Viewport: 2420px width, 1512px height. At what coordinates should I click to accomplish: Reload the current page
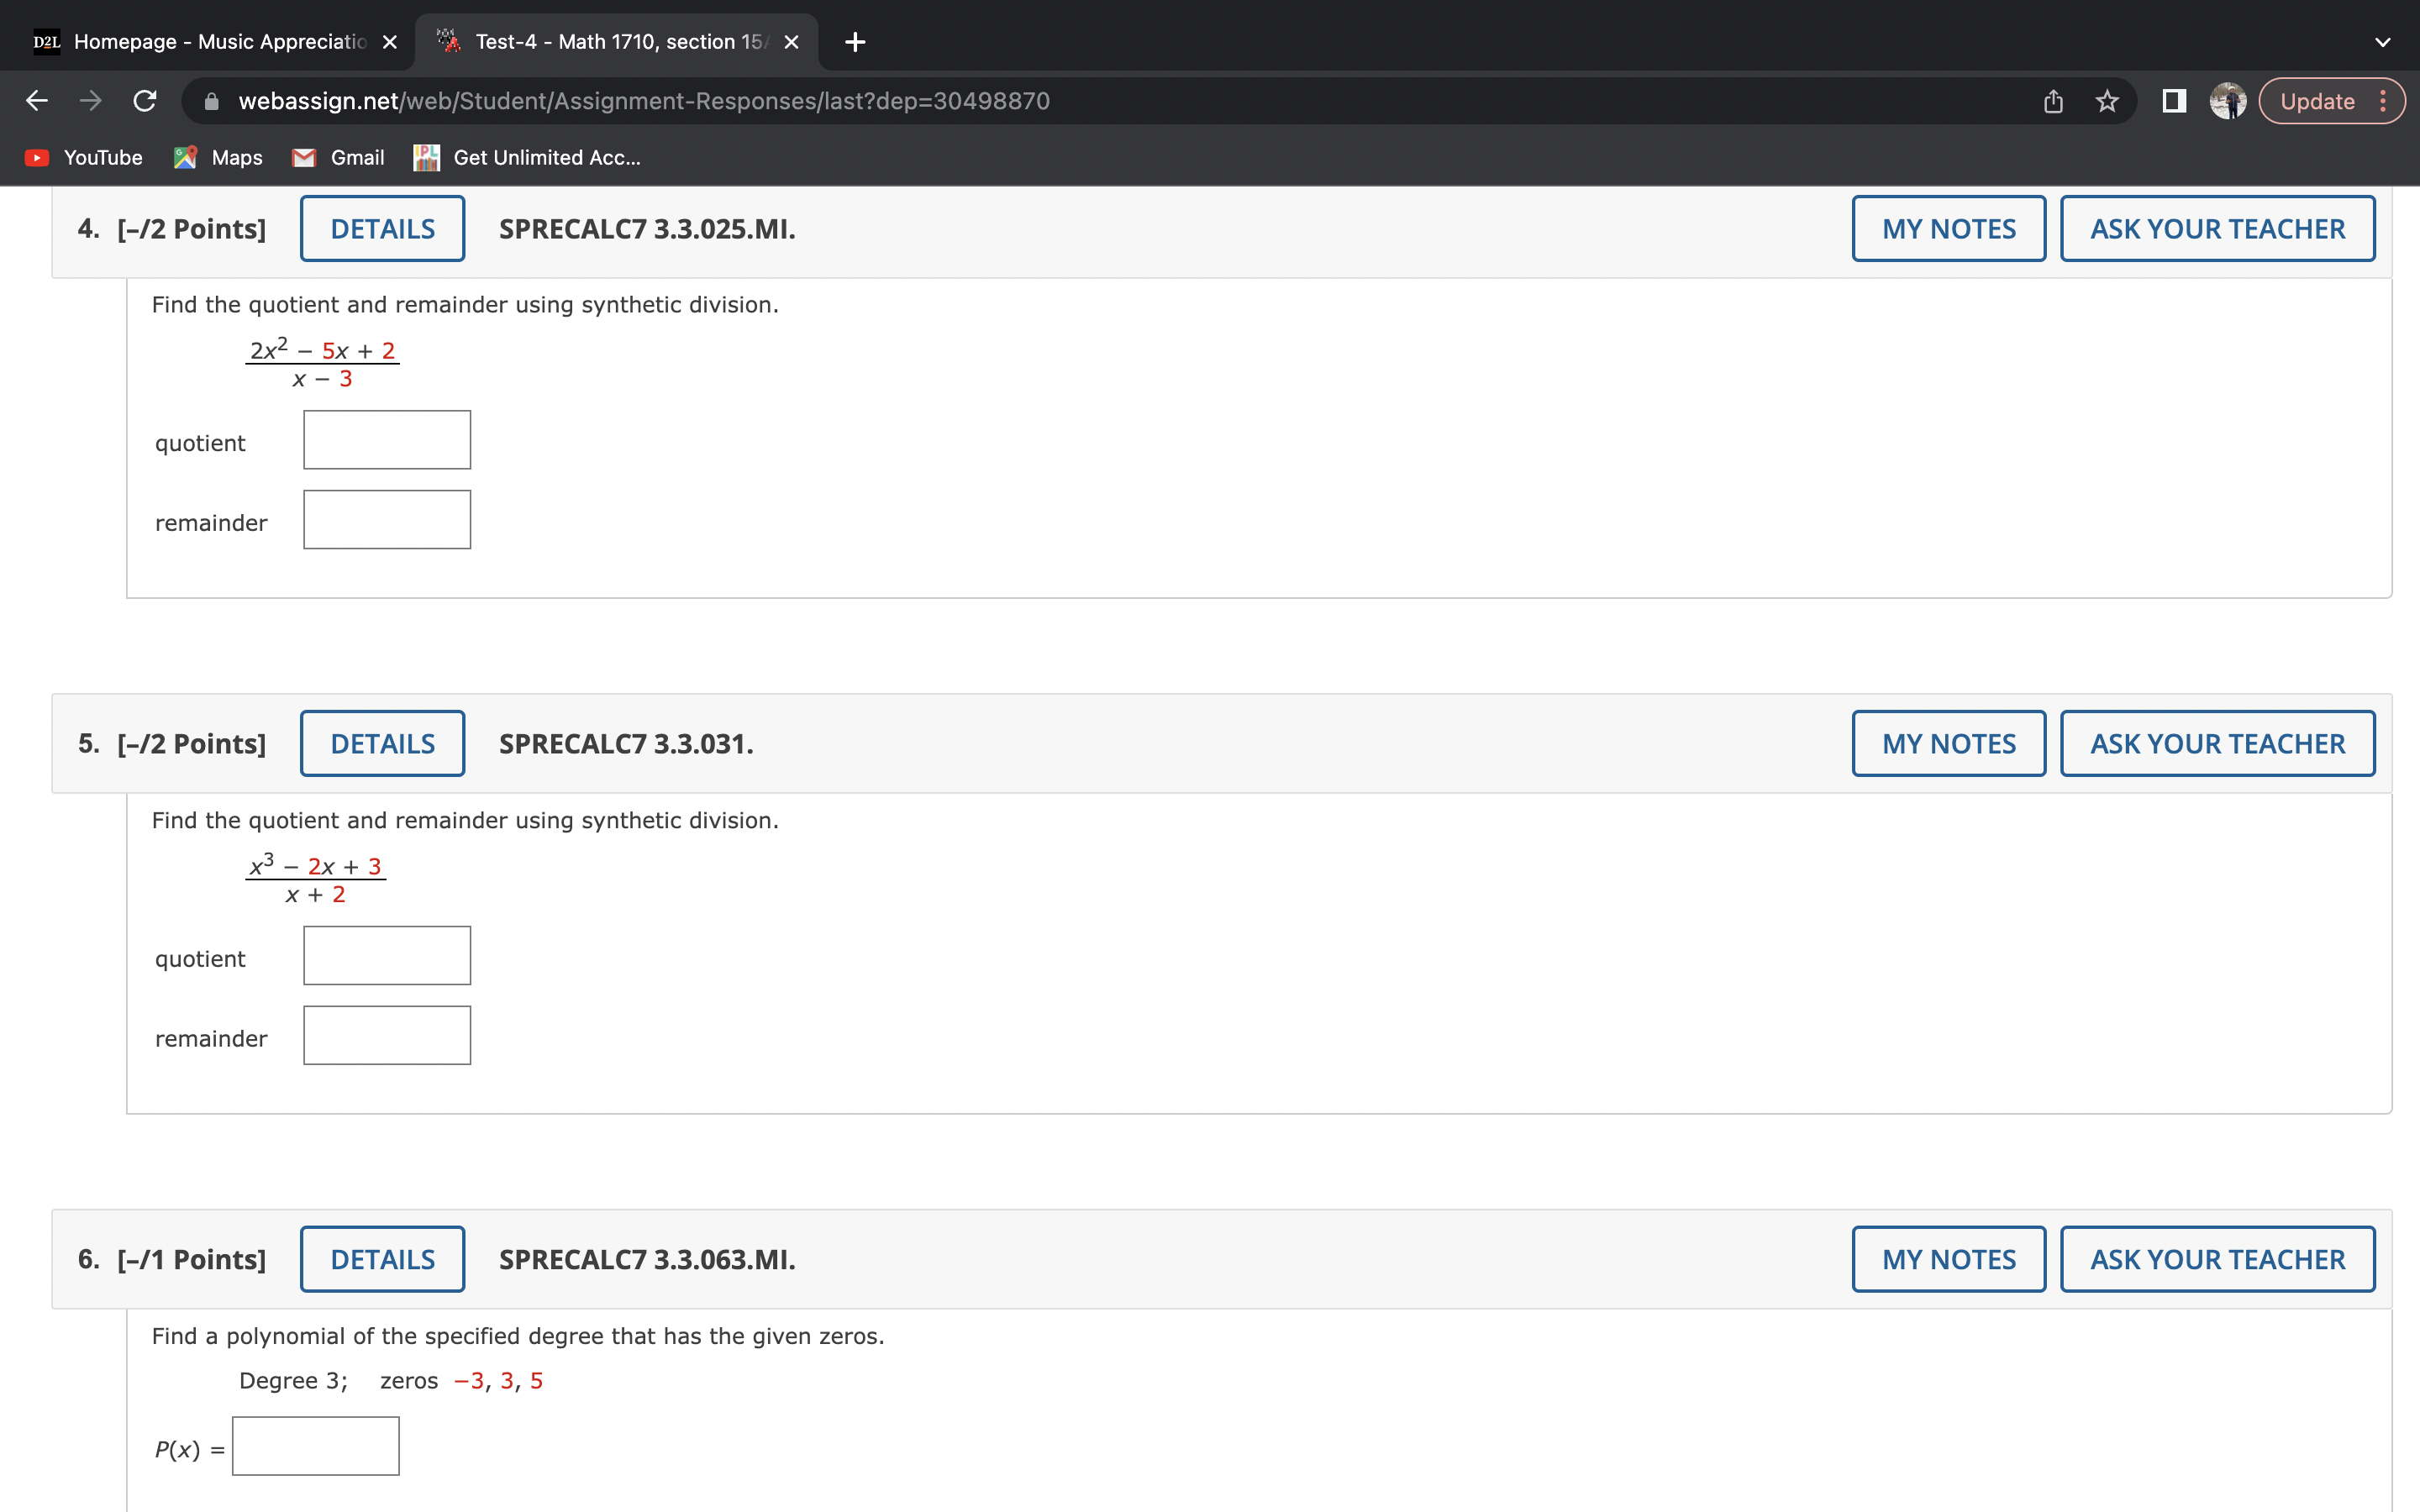point(144,100)
